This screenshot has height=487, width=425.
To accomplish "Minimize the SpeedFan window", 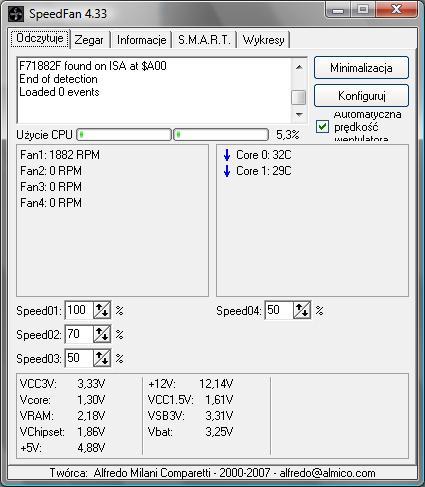I will [338, 11].
